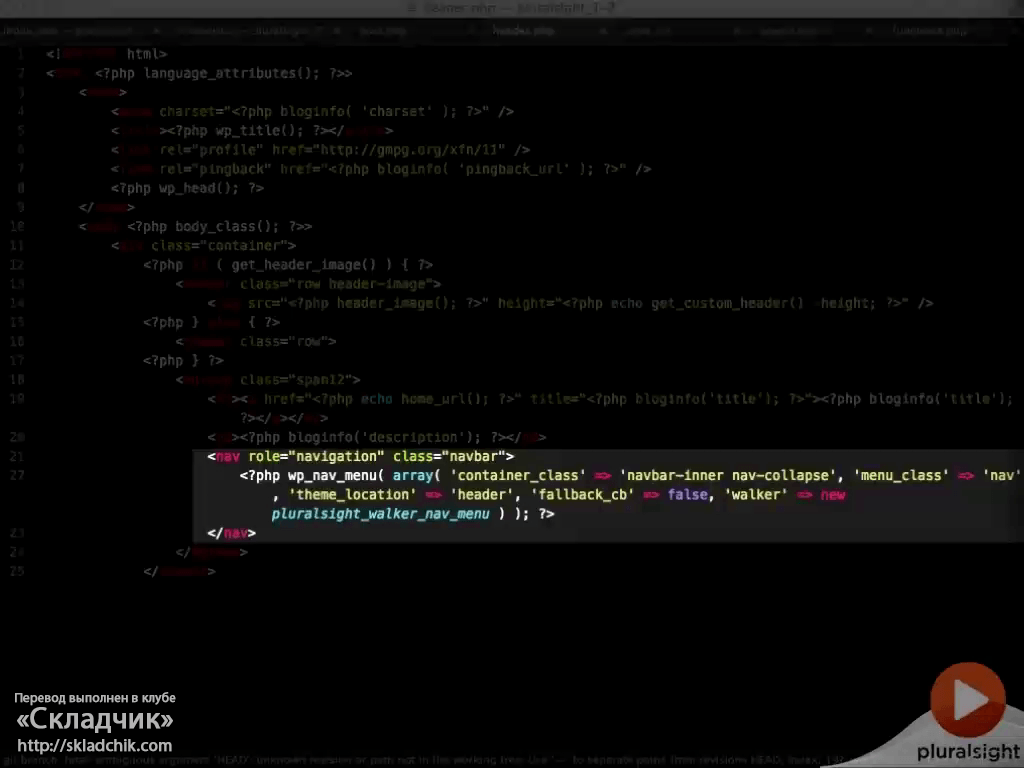Viewport: 1024px width, 768px height.
Task: Click the 'theme_location' array key
Action: (353, 495)
